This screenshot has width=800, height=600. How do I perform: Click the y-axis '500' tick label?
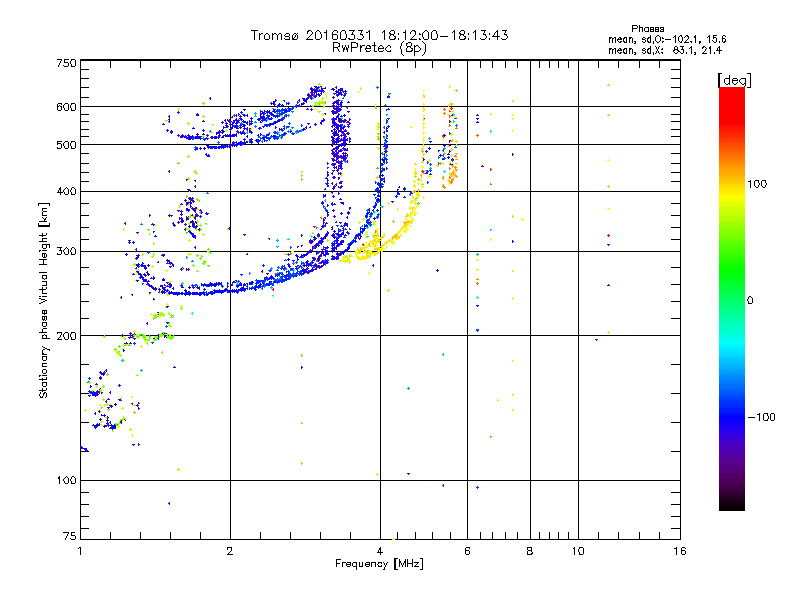pos(66,145)
